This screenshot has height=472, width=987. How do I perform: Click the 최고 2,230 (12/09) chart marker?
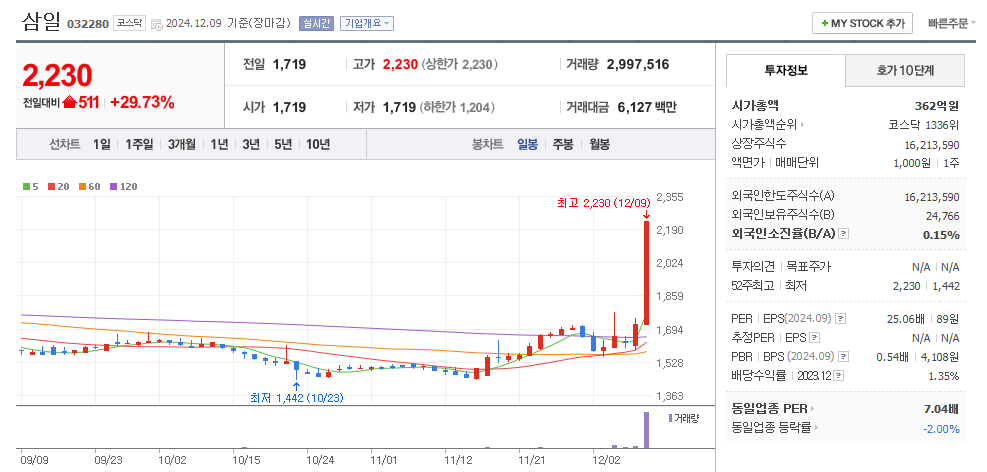point(604,203)
